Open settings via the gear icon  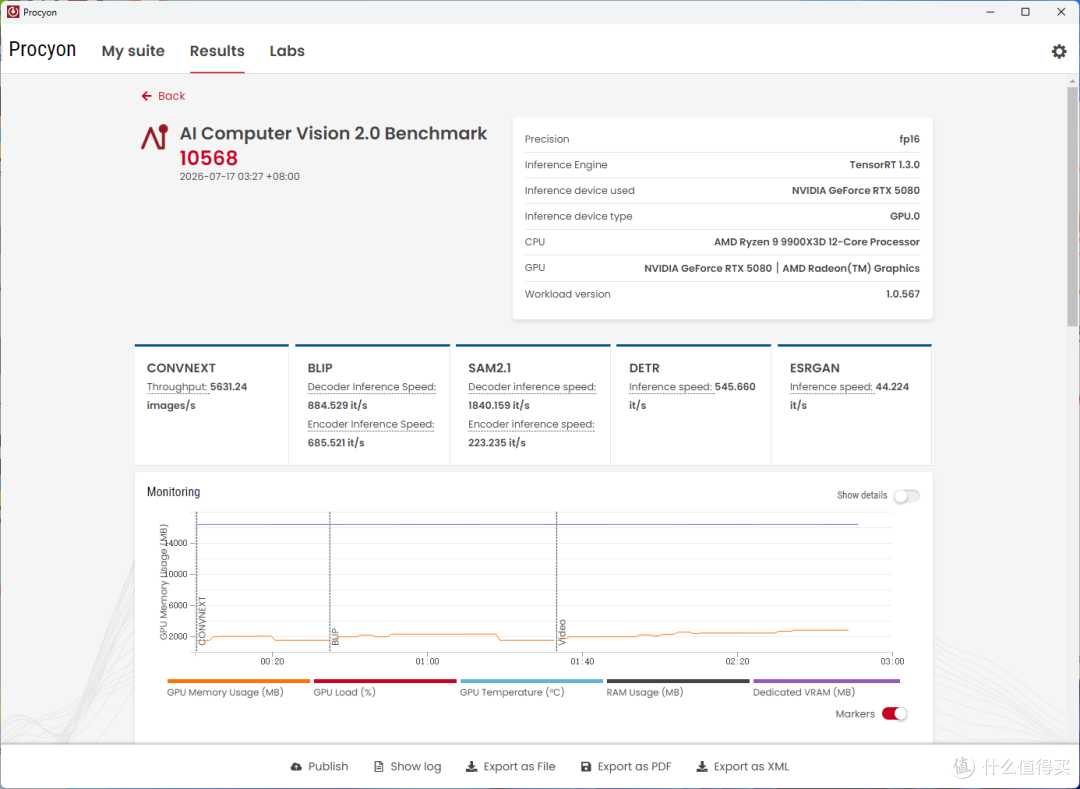pos(1059,51)
